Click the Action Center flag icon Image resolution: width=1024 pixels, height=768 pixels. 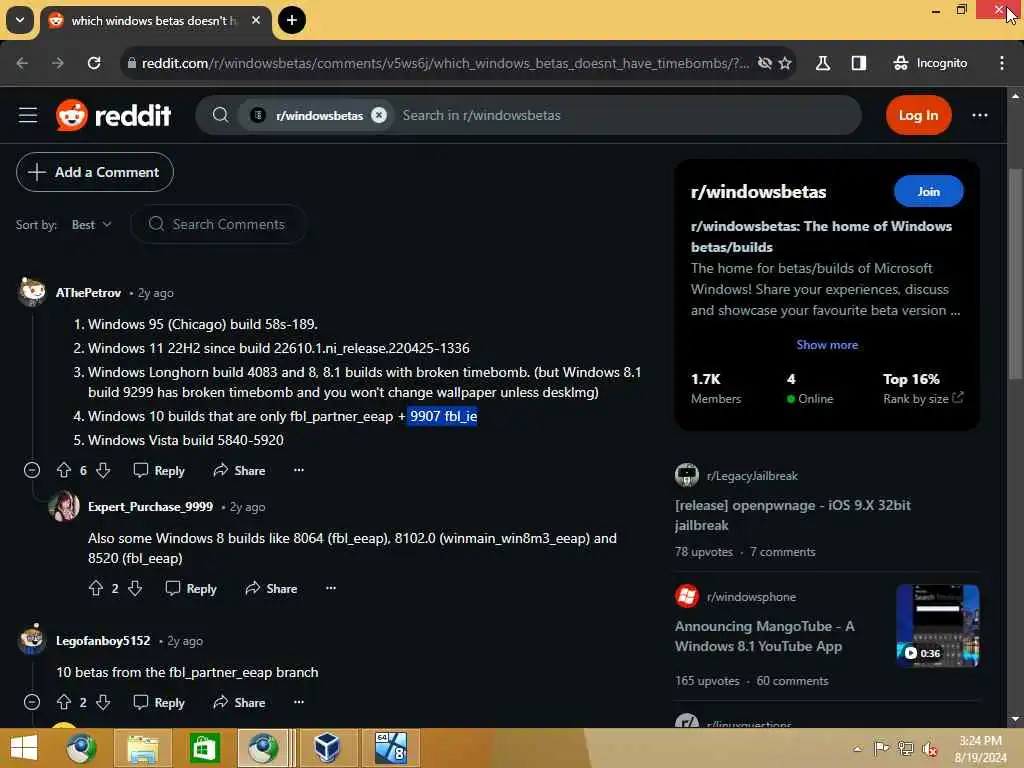pos(881,749)
